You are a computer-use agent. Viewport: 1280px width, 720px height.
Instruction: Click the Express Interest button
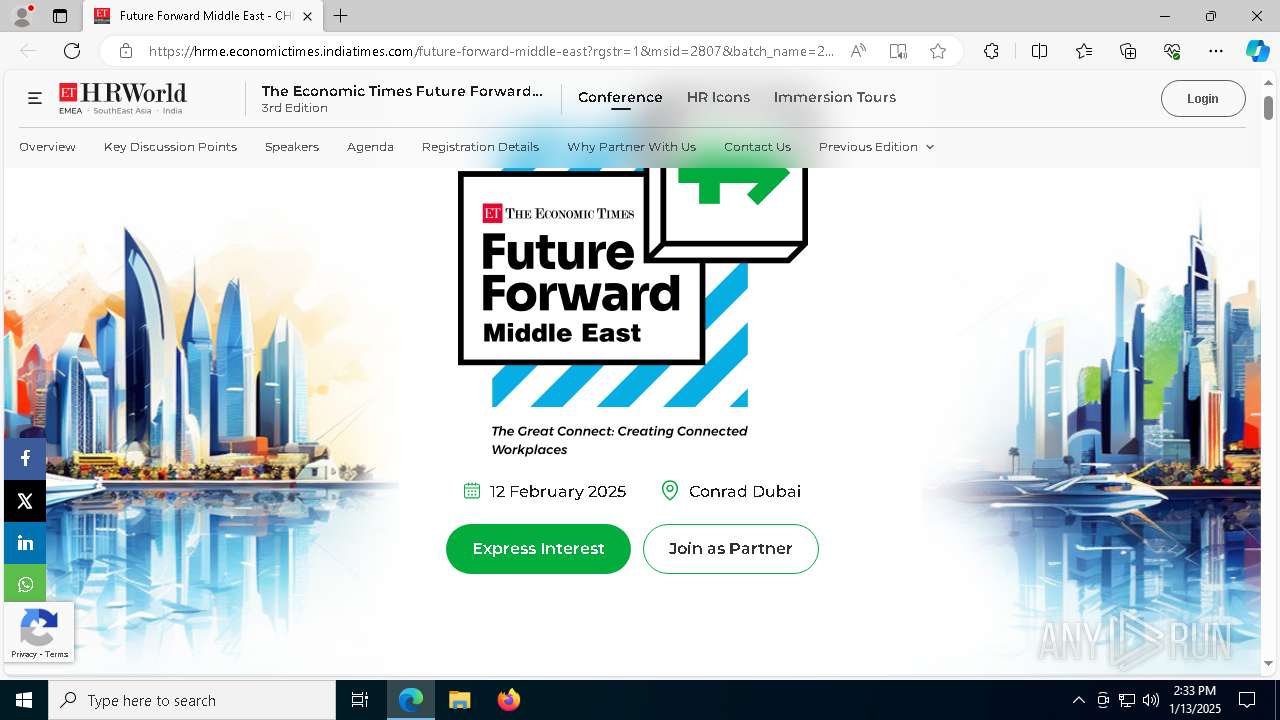538,549
